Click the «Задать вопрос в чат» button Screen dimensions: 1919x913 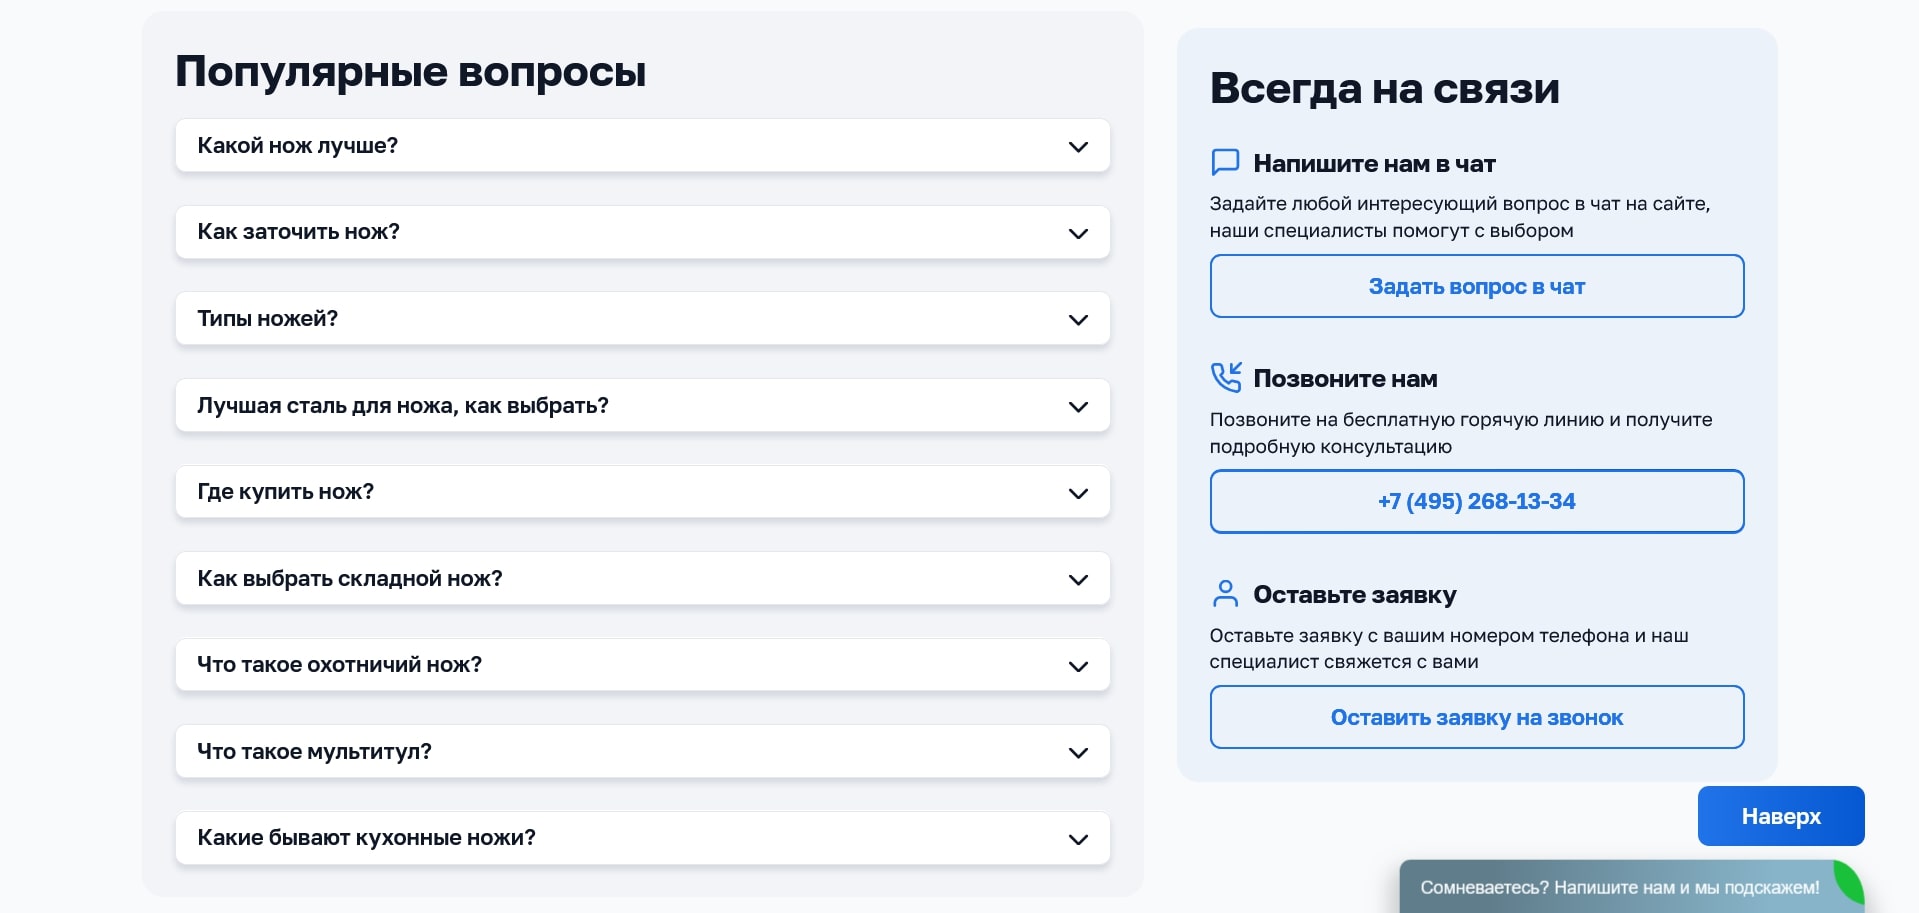click(x=1476, y=286)
